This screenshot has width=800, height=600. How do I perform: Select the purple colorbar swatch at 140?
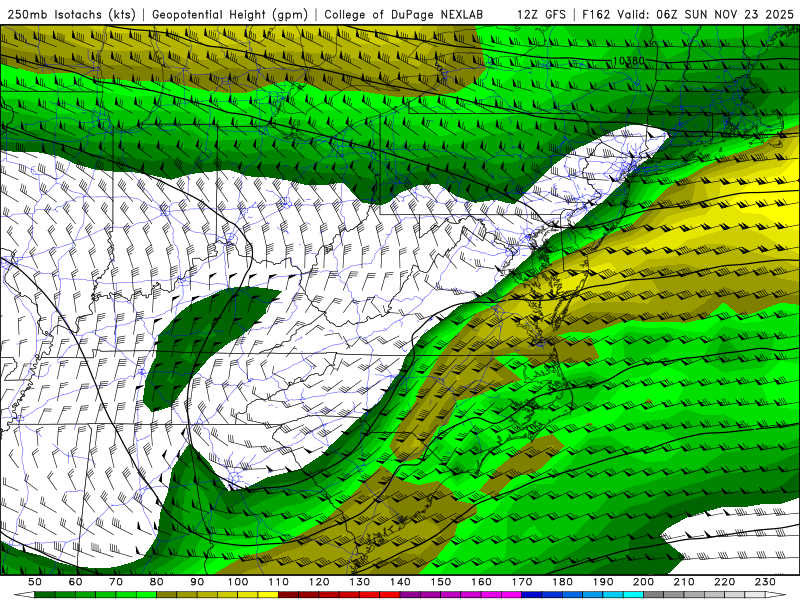[x=410, y=595]
